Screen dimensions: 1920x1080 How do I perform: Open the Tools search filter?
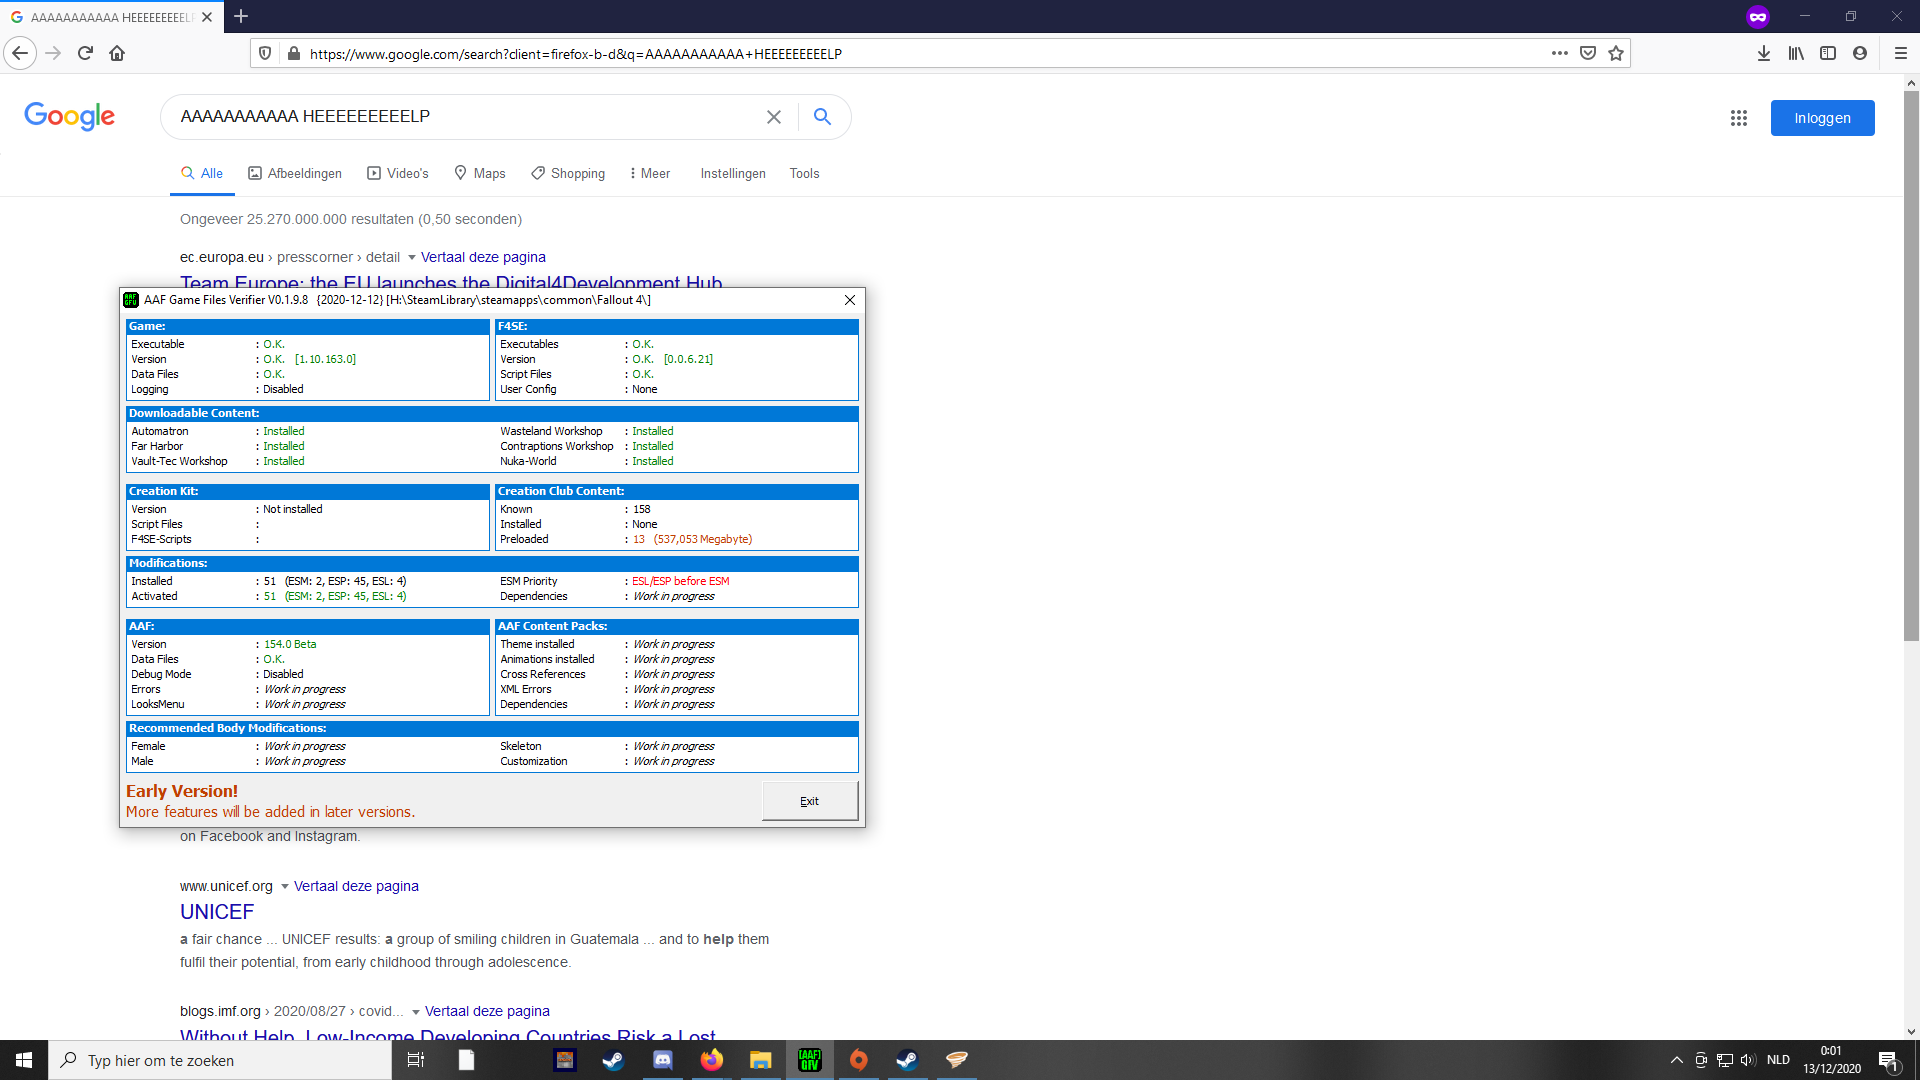[x=805, y=173]
